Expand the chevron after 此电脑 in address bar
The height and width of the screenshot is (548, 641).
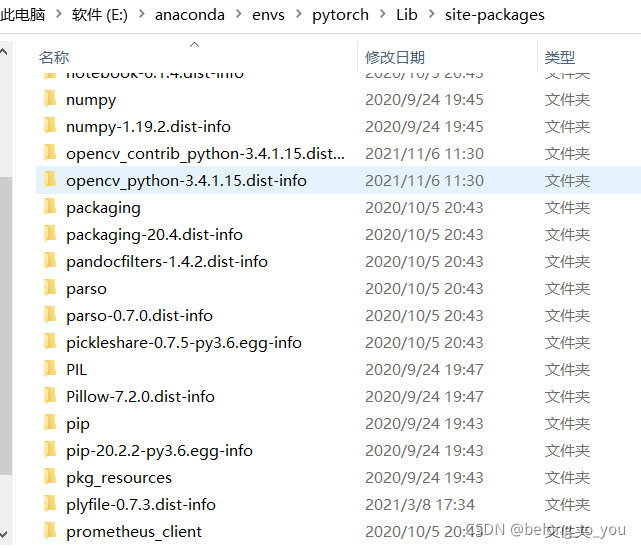tap(58, 14)
